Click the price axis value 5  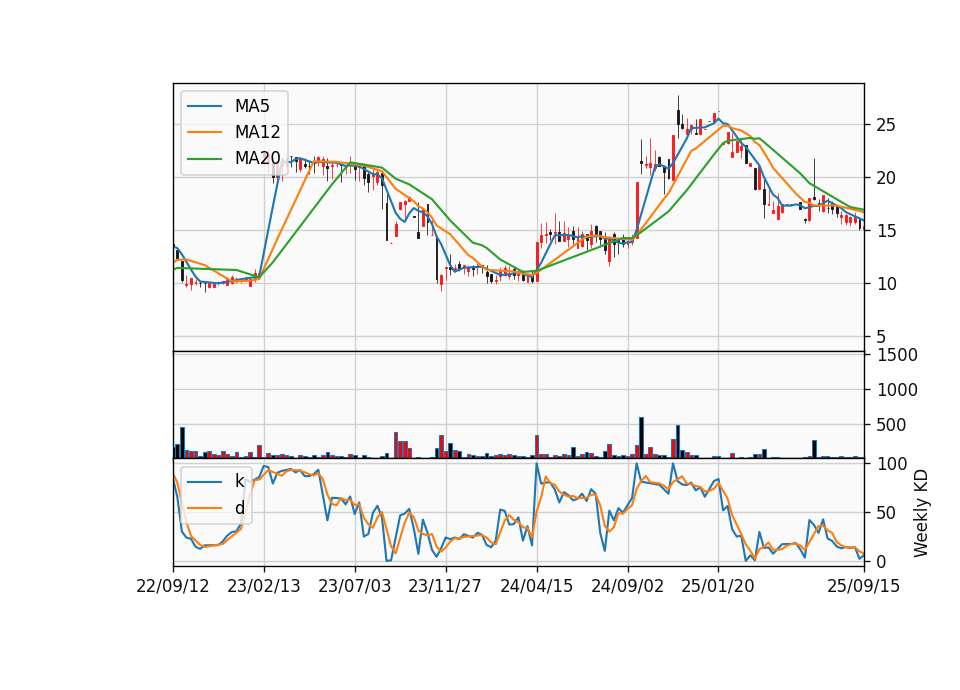pos(881,337)
